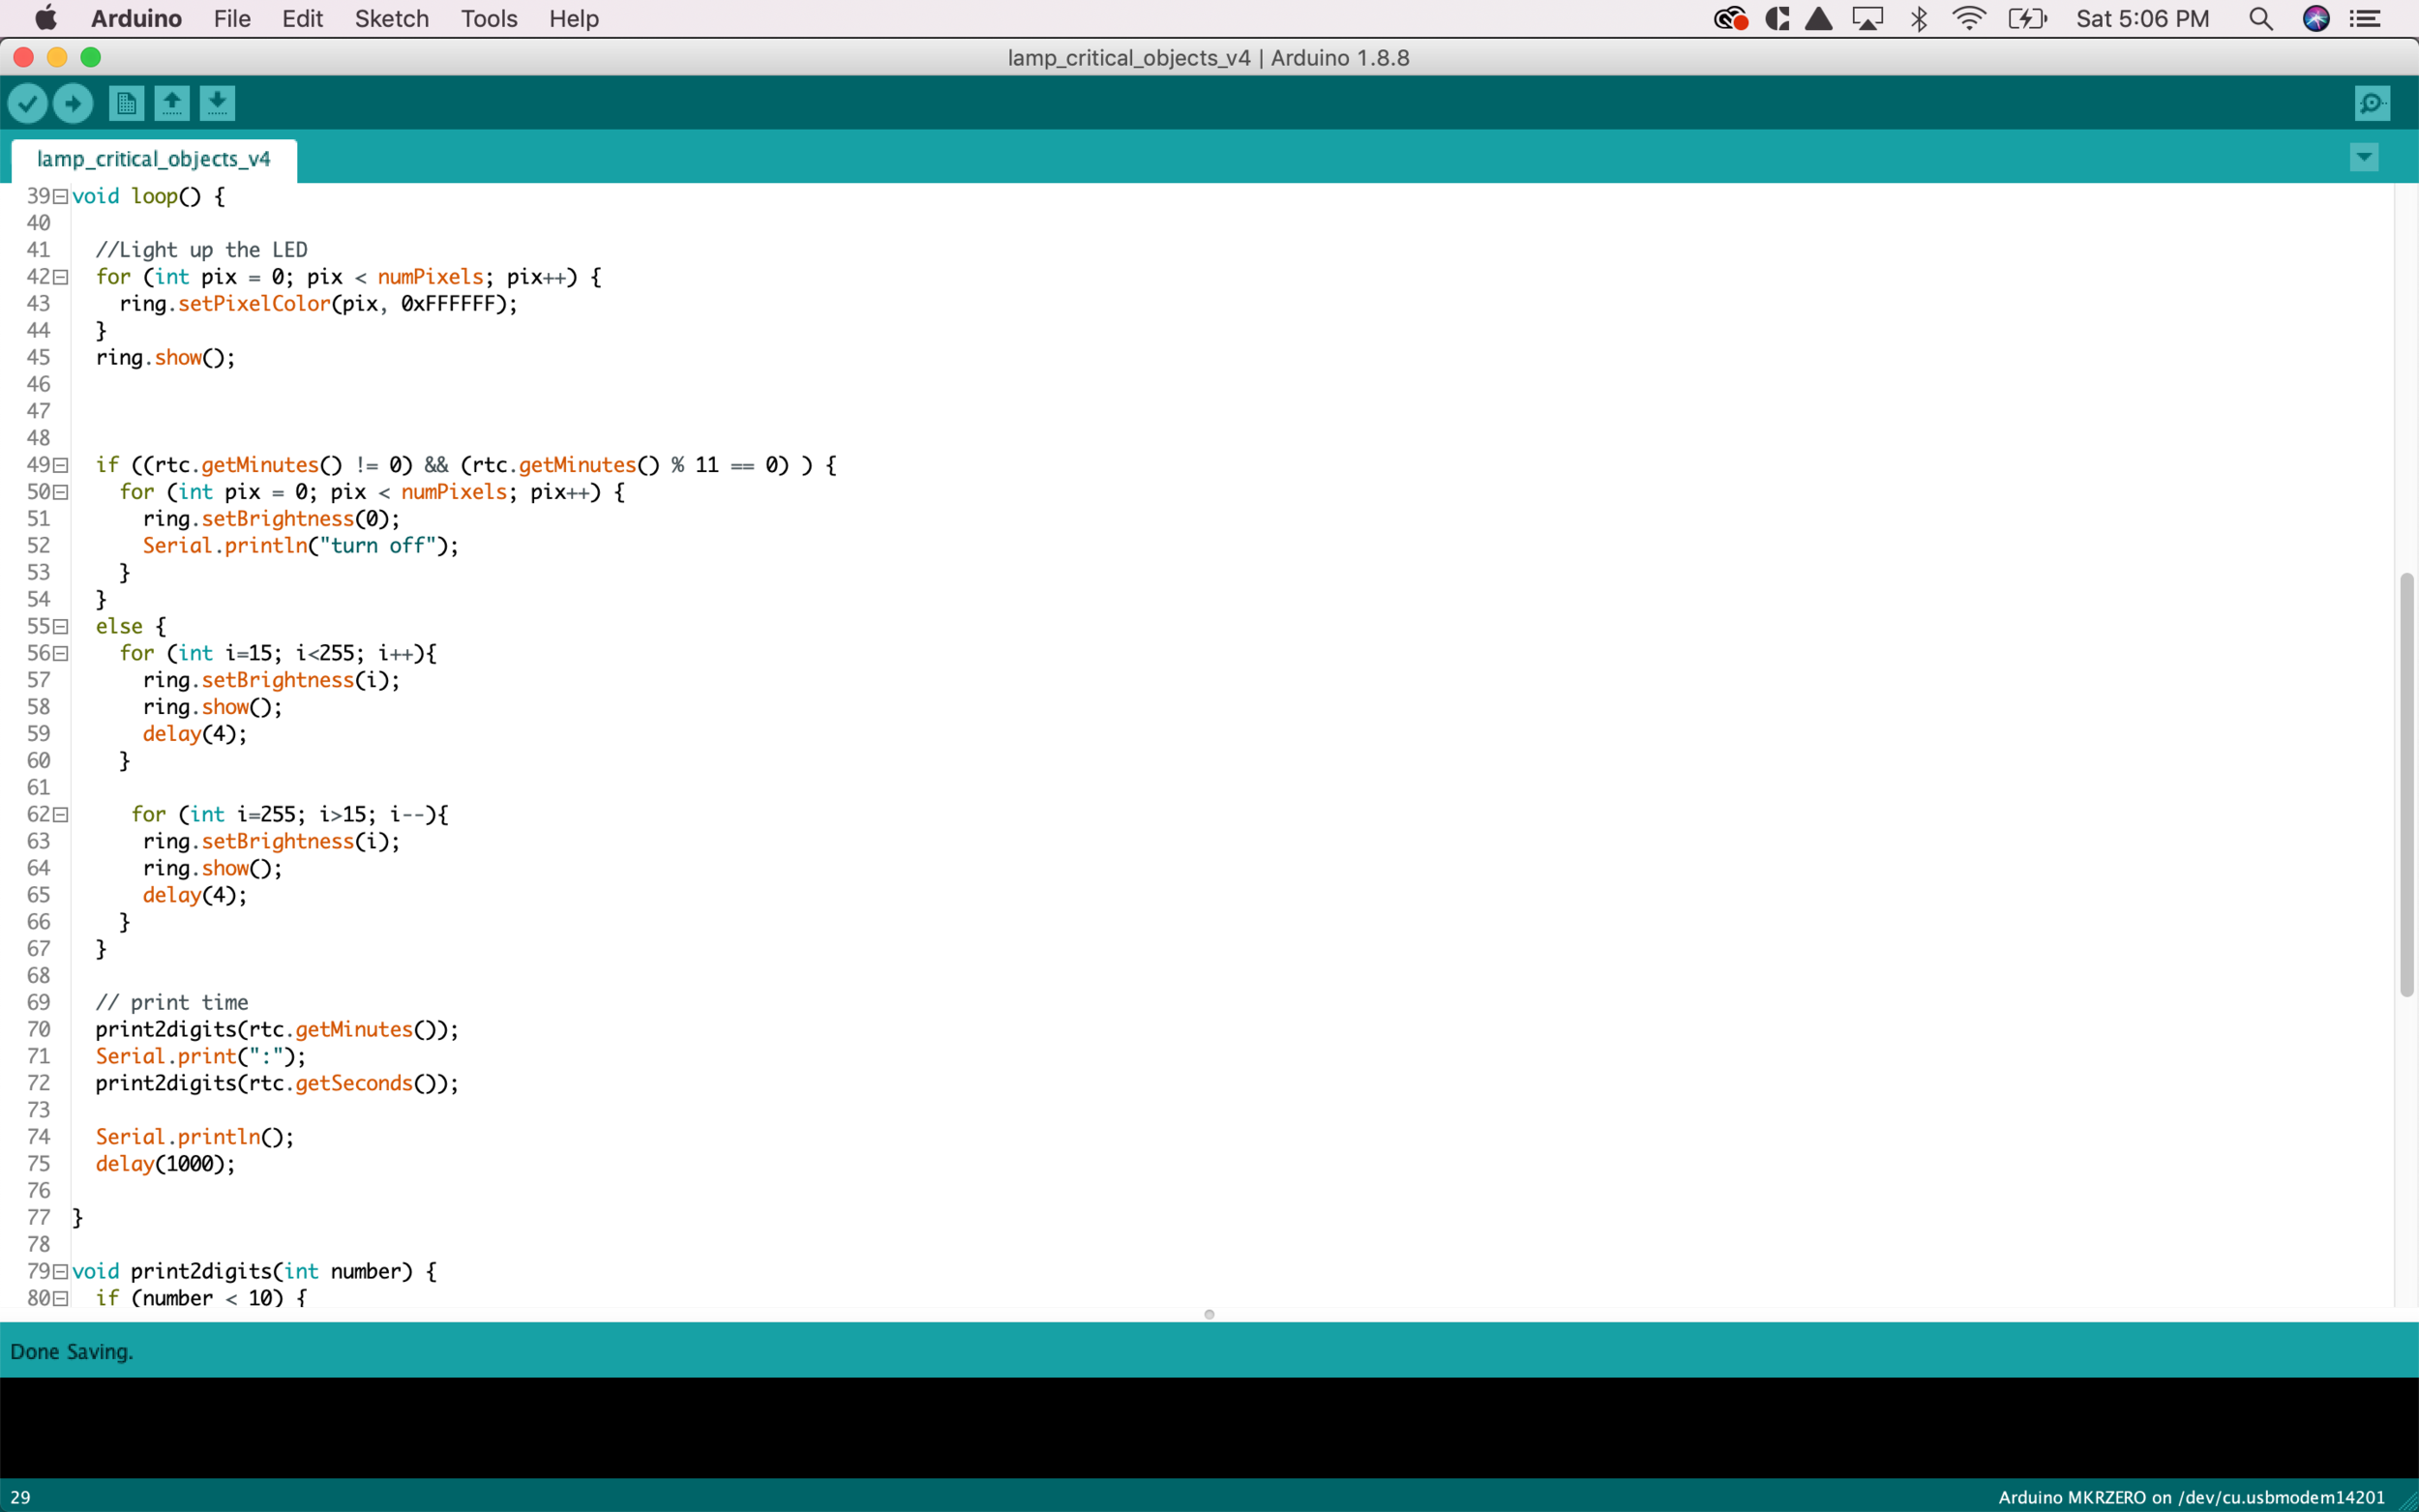2419x1512 pixels.
Task: Click the 'Done Saving.' status message
Action: [x=71, y=1352]
